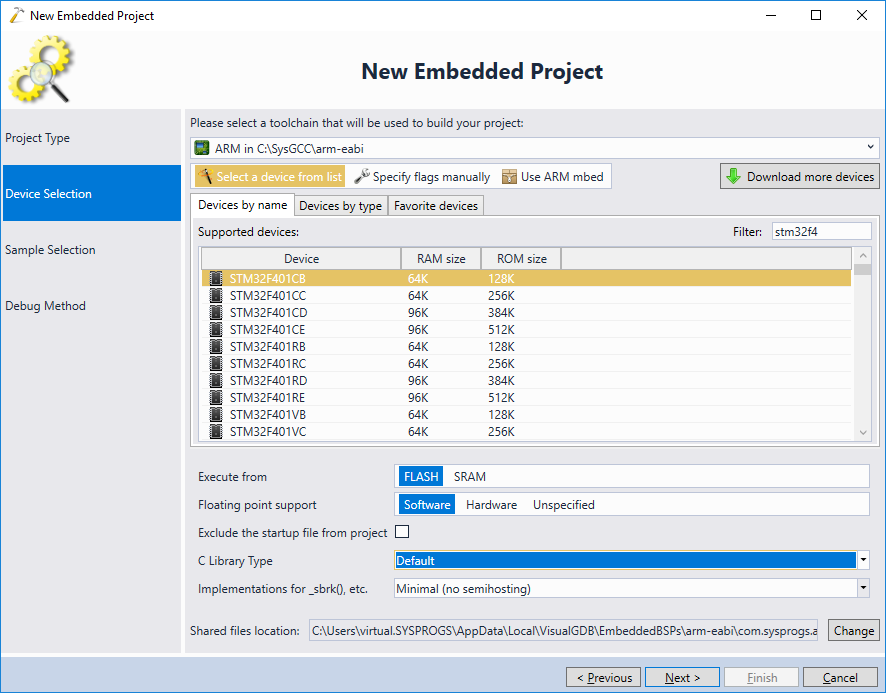The height and width of the screenshot is (693, 886).
Task: Open the toolchain selection dropdown
Action: 870,148
